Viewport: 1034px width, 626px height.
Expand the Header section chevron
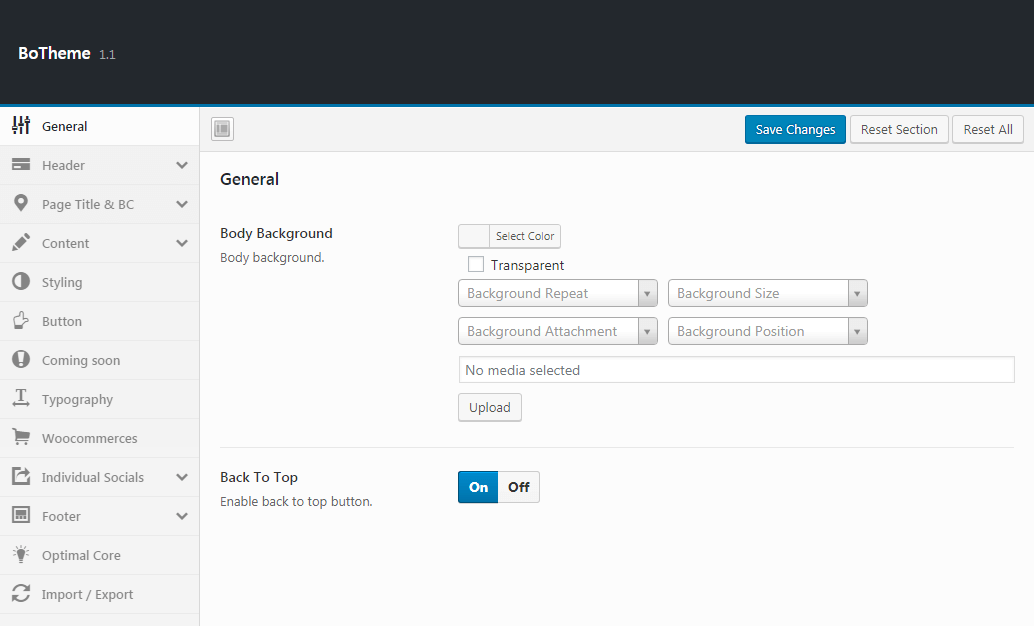(181, 165)
